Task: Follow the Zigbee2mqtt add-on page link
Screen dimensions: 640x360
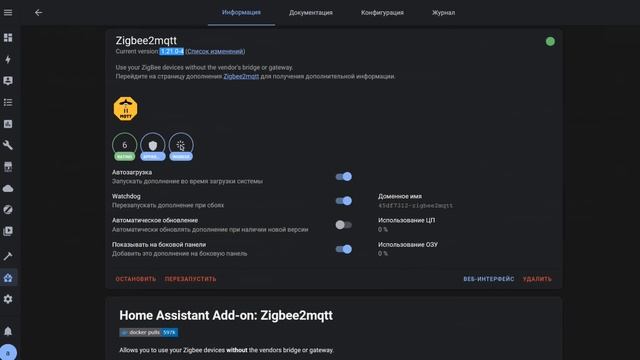Action: point(241,76)
